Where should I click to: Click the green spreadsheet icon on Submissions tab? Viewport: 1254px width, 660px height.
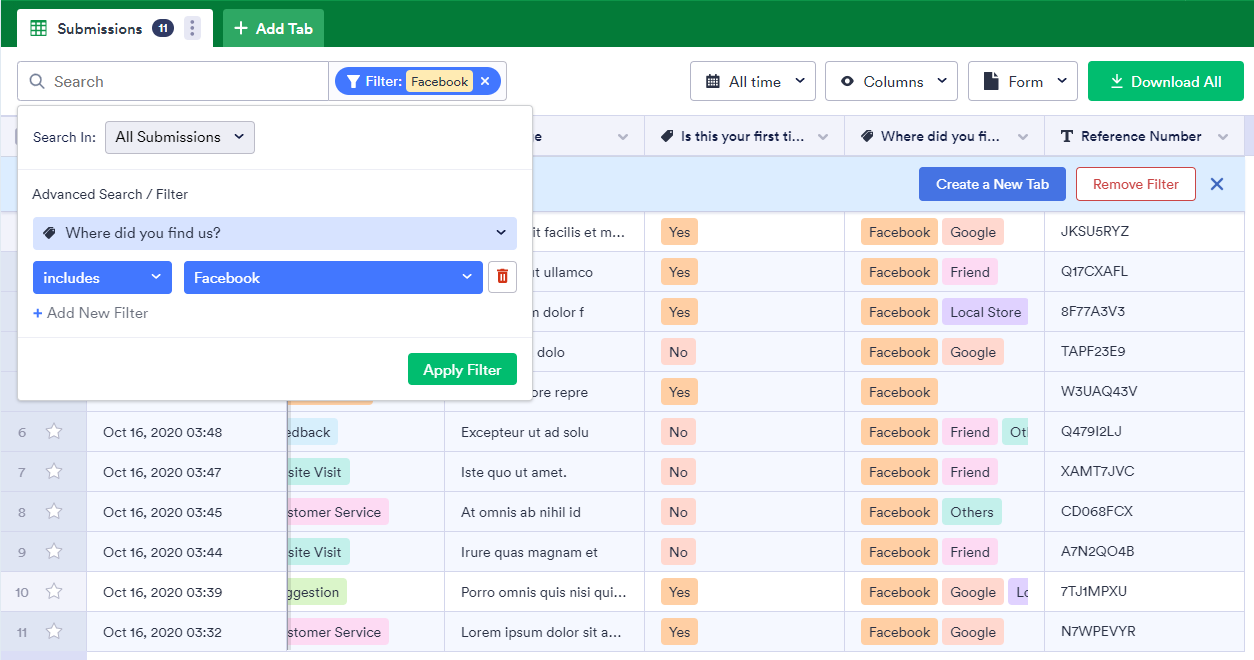coord(39,29)
